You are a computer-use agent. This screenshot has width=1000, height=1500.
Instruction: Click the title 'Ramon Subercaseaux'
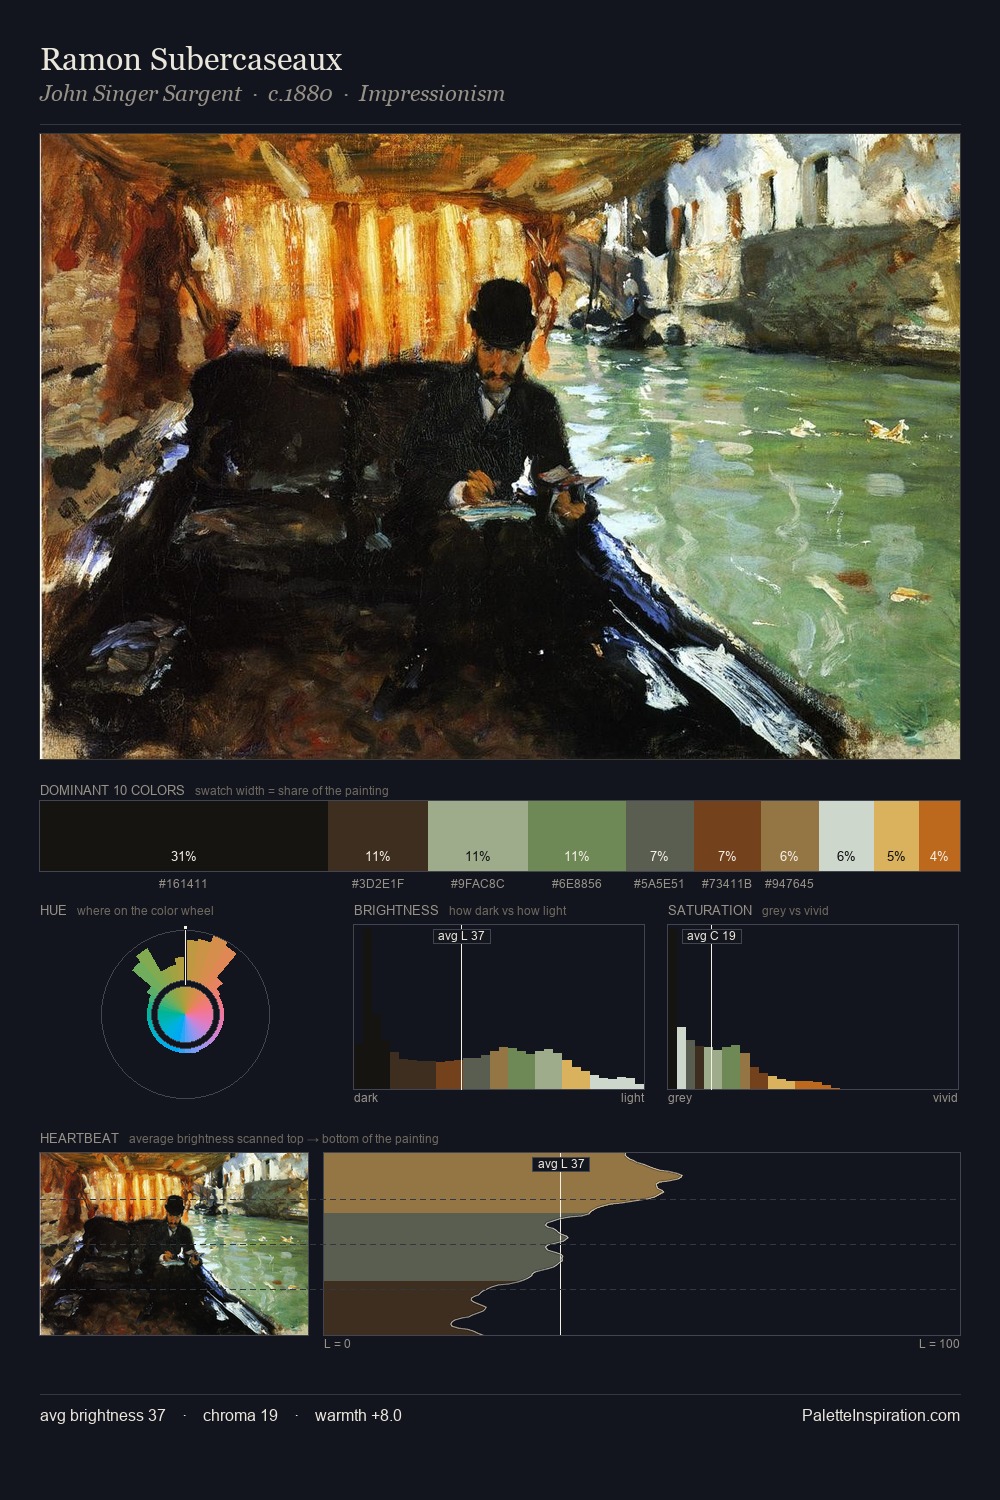click(191, 59)
